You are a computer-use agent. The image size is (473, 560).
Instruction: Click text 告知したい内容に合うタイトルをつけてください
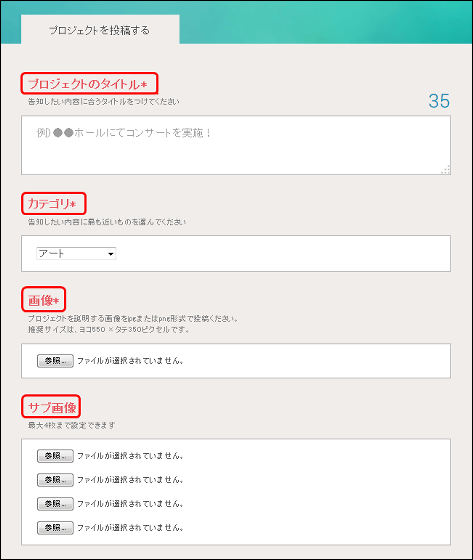(104, 102)
